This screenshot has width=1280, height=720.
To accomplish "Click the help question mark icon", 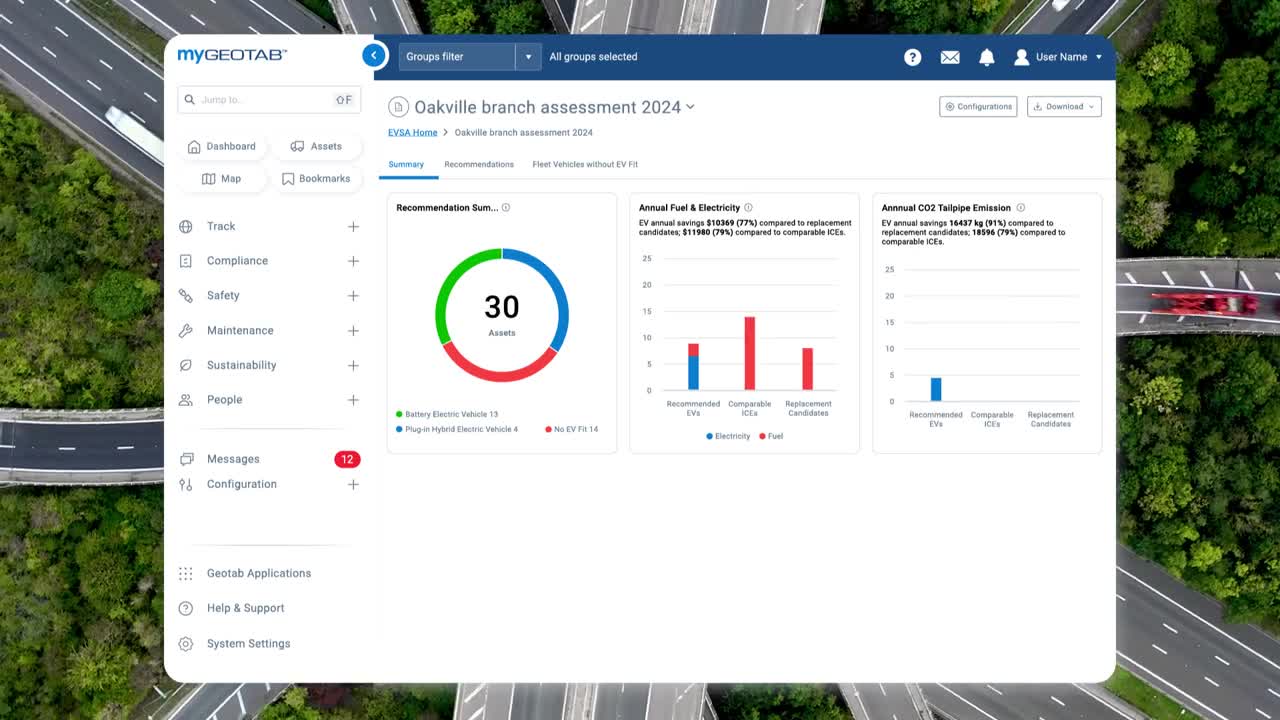I will pos(912,57).
